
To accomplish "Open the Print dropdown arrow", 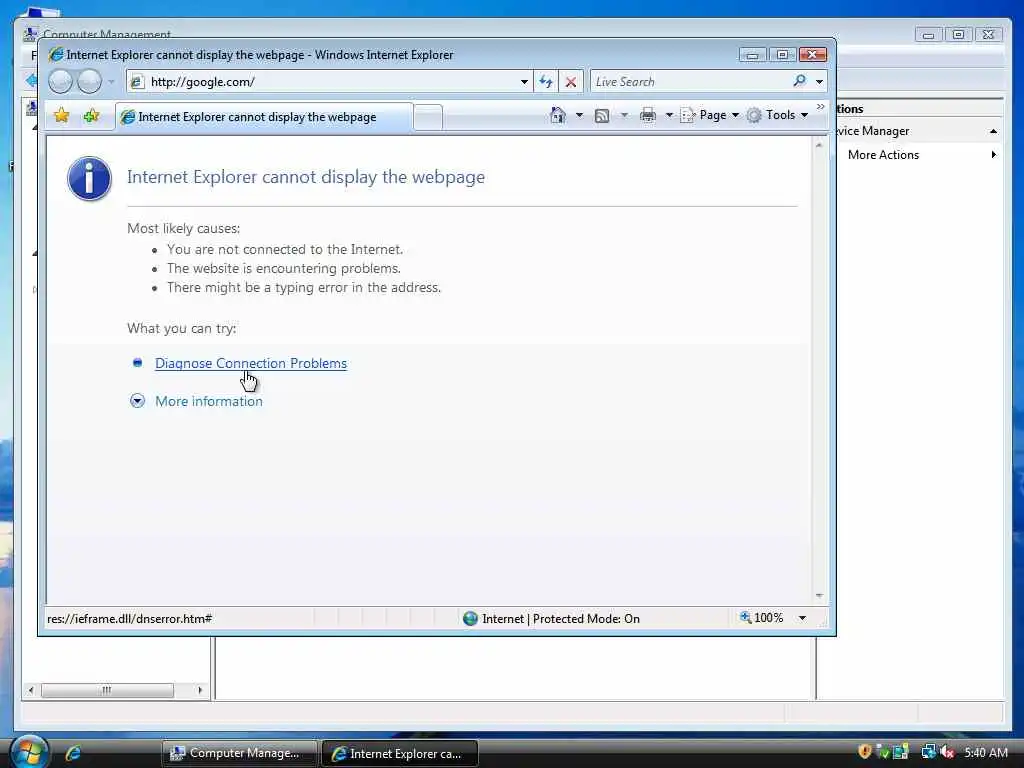I will coord(669,115).
